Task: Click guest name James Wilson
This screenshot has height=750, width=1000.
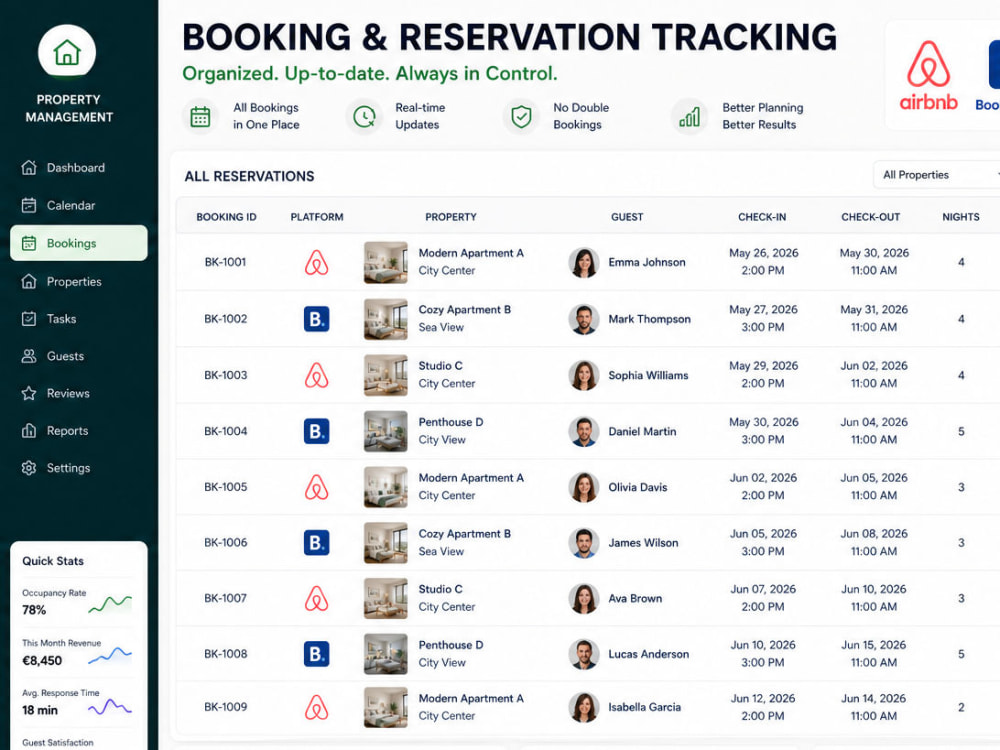Action: [643, 543]
